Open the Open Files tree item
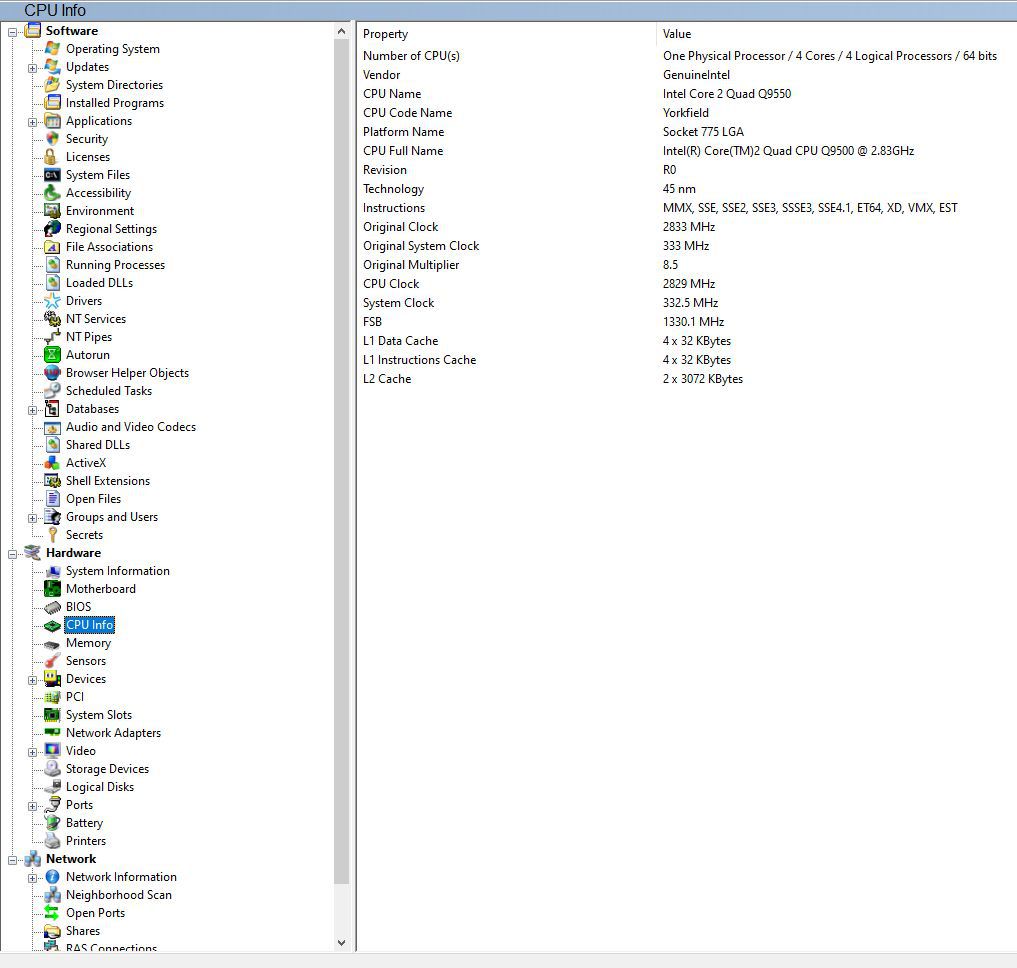 pyautogui.click(x=93, y=499)
